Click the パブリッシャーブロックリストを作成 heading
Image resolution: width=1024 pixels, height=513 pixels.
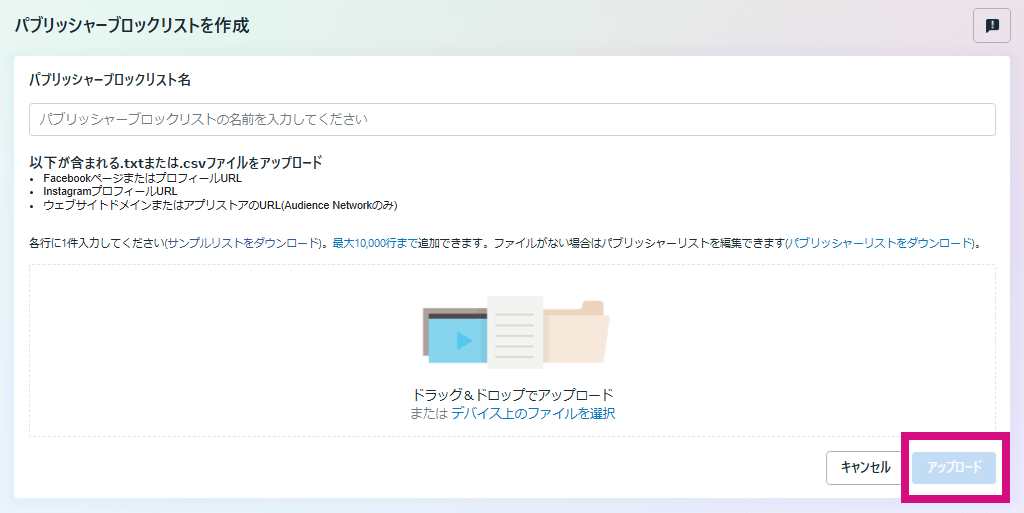pos(132,26)
